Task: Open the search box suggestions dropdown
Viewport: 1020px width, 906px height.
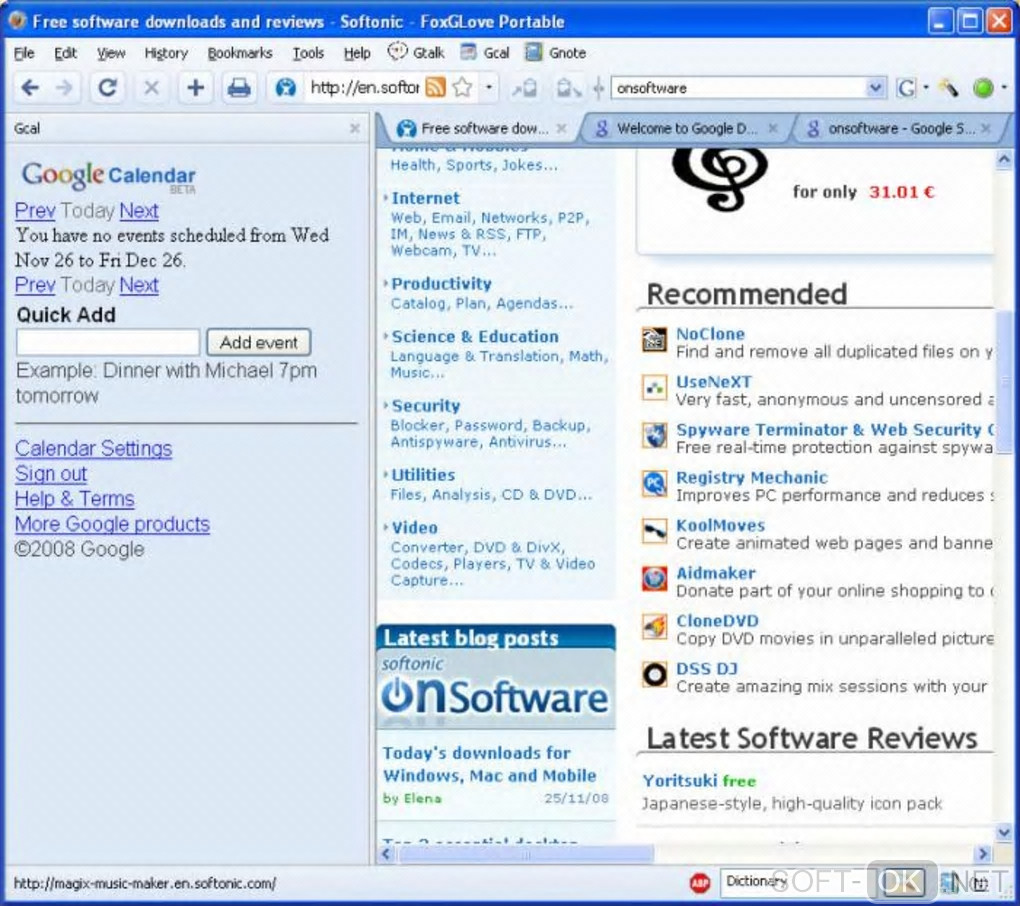Action: 876,88
